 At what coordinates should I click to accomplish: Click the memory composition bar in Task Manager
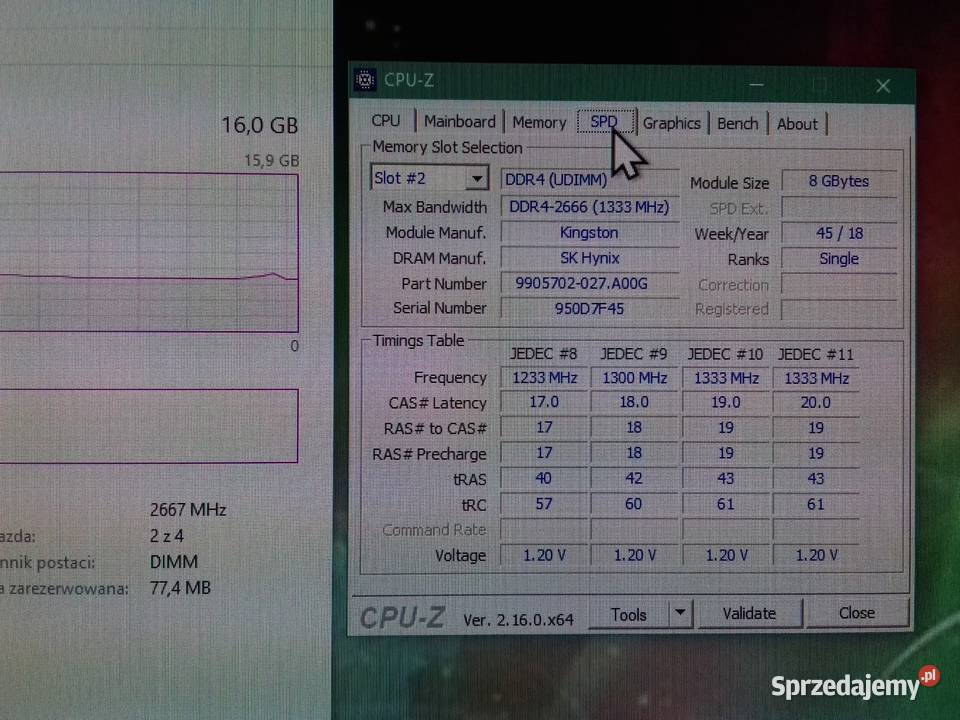(x=149, y=426)
